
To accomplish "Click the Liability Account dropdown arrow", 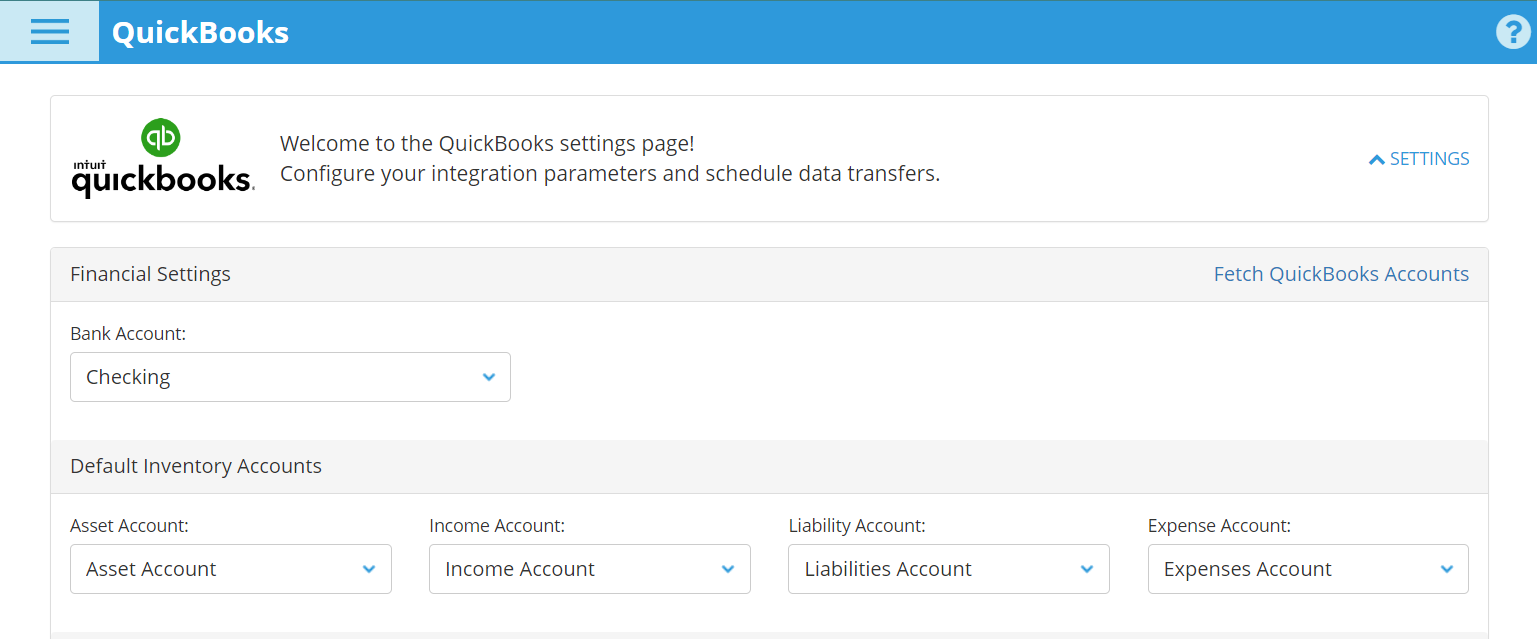I will pyautogui.click(x=1087, y=569).
